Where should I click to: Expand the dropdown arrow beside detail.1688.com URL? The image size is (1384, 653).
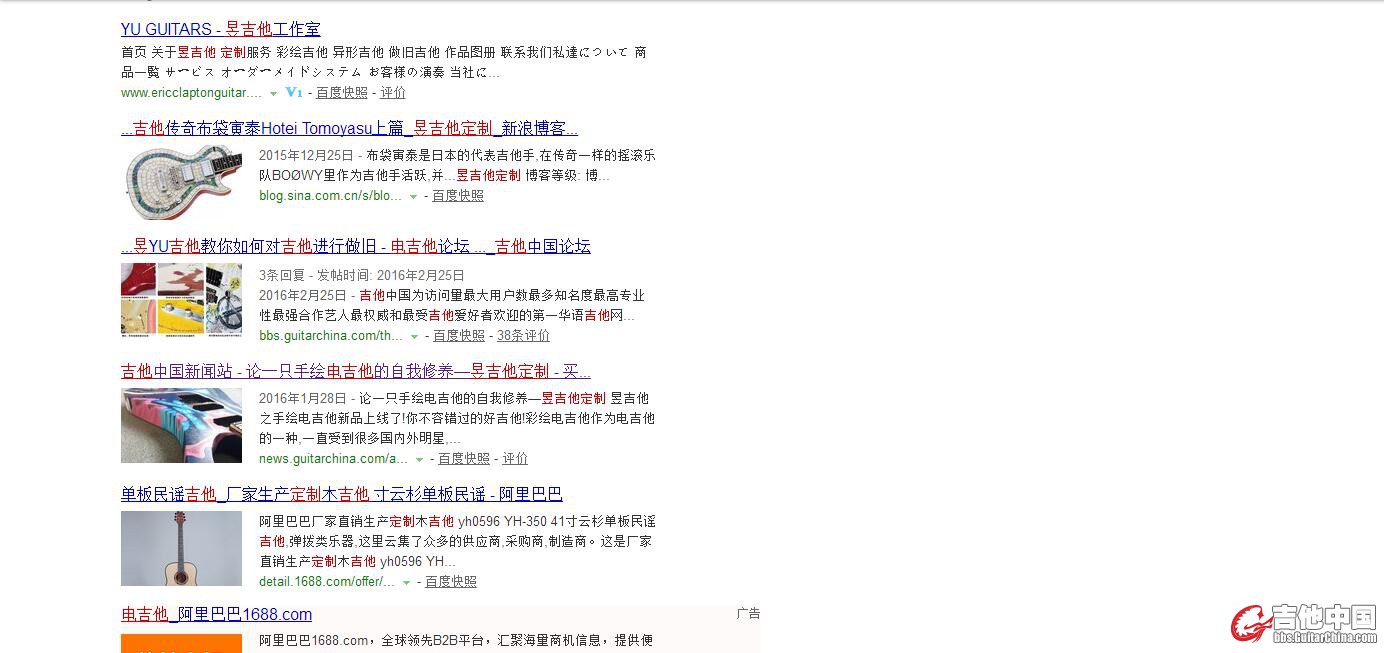pyautogui.click(x=406, y=582)
